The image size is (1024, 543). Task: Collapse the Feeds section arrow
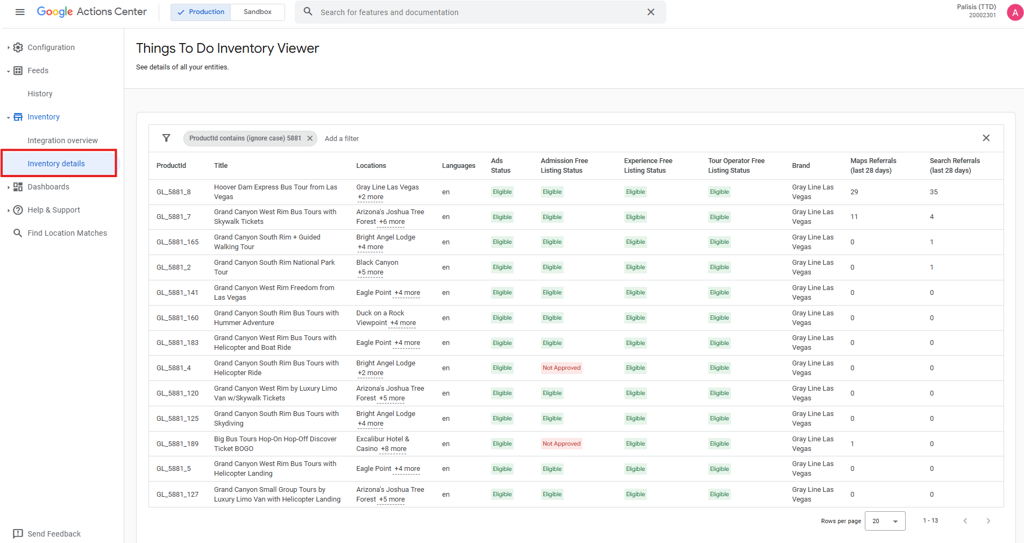[8, 71]
